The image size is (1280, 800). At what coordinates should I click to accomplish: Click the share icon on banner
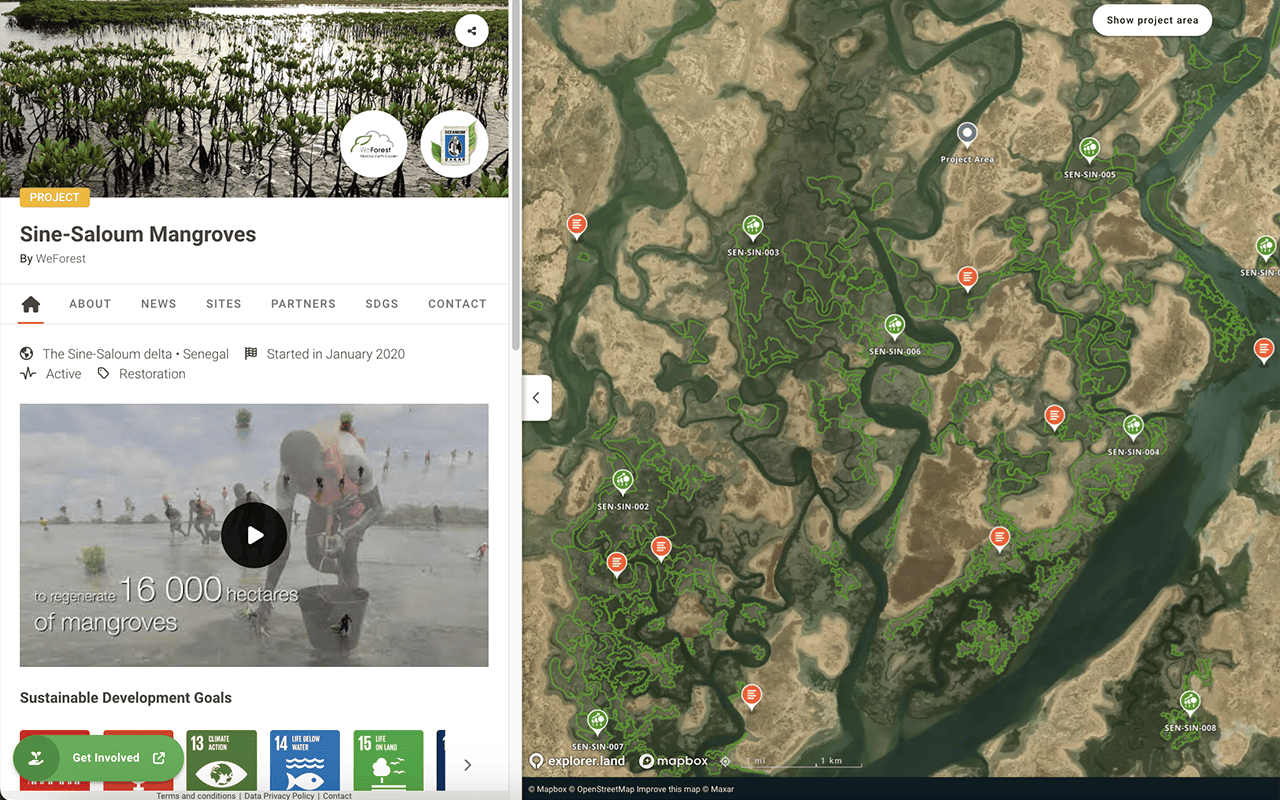coord(471,30)
